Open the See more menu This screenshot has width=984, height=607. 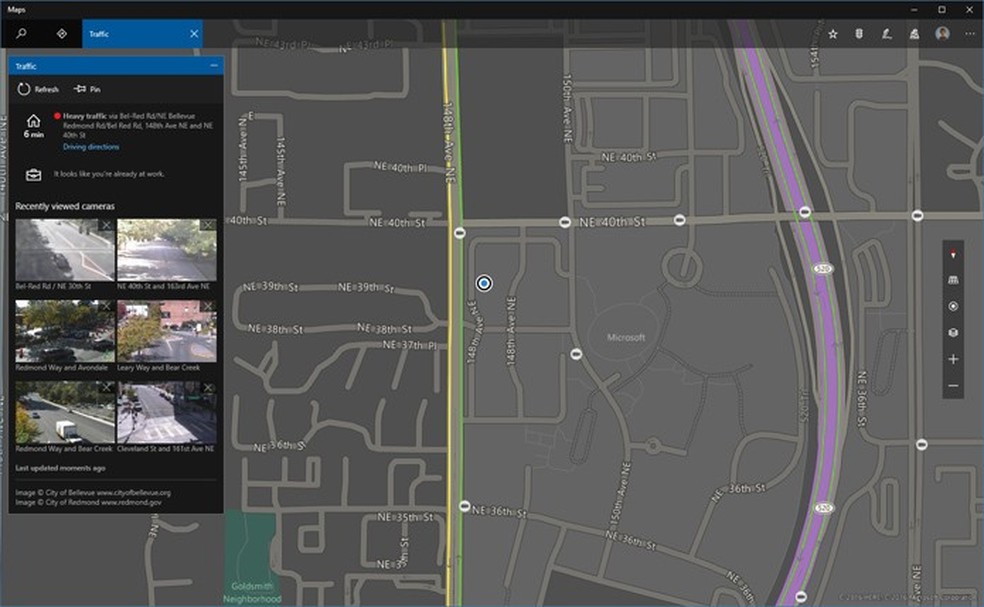coord(968,33)
